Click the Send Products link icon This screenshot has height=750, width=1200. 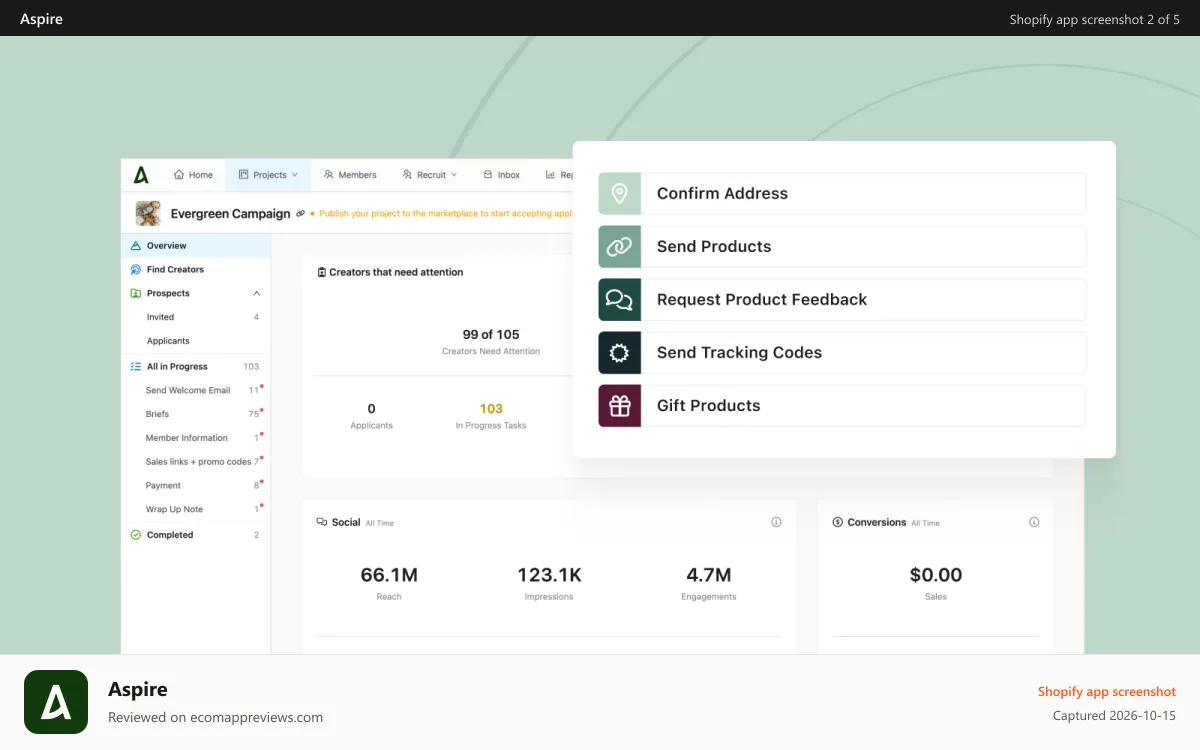(620, 246)
